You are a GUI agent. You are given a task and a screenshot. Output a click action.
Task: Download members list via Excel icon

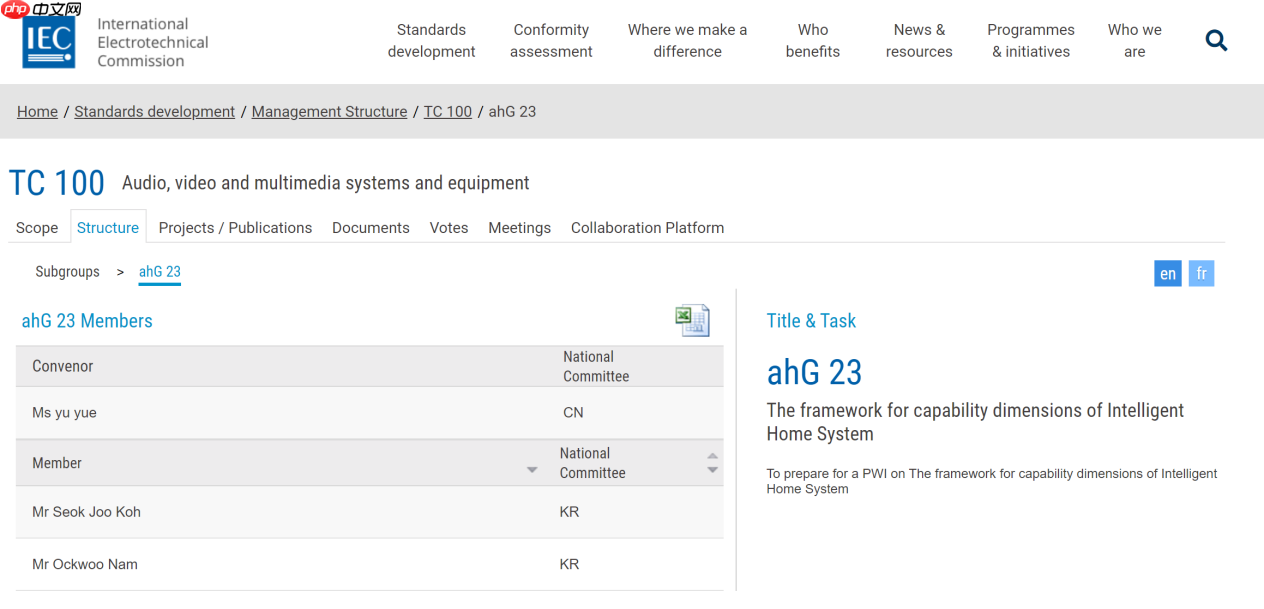692,320
